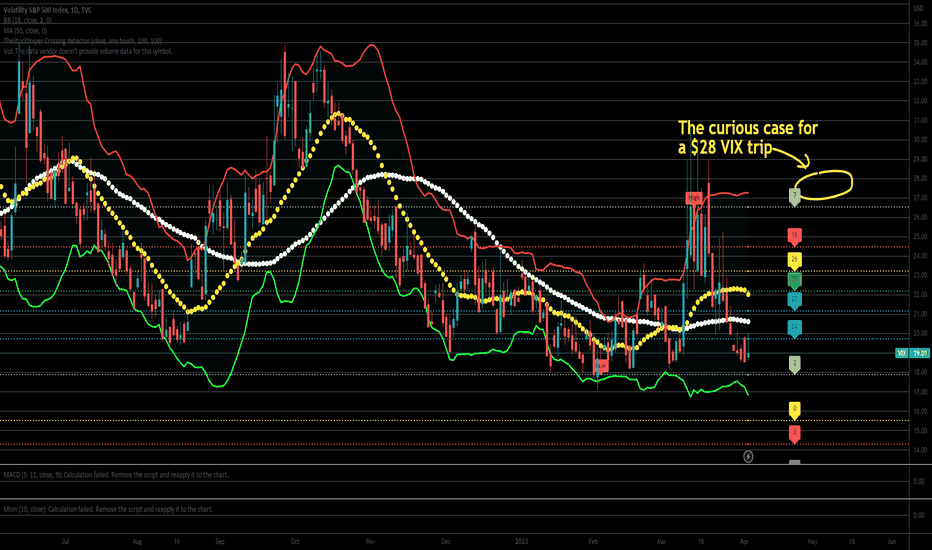Click the red Low marker on the chart

pyautogui.click(x=601, y=366)
